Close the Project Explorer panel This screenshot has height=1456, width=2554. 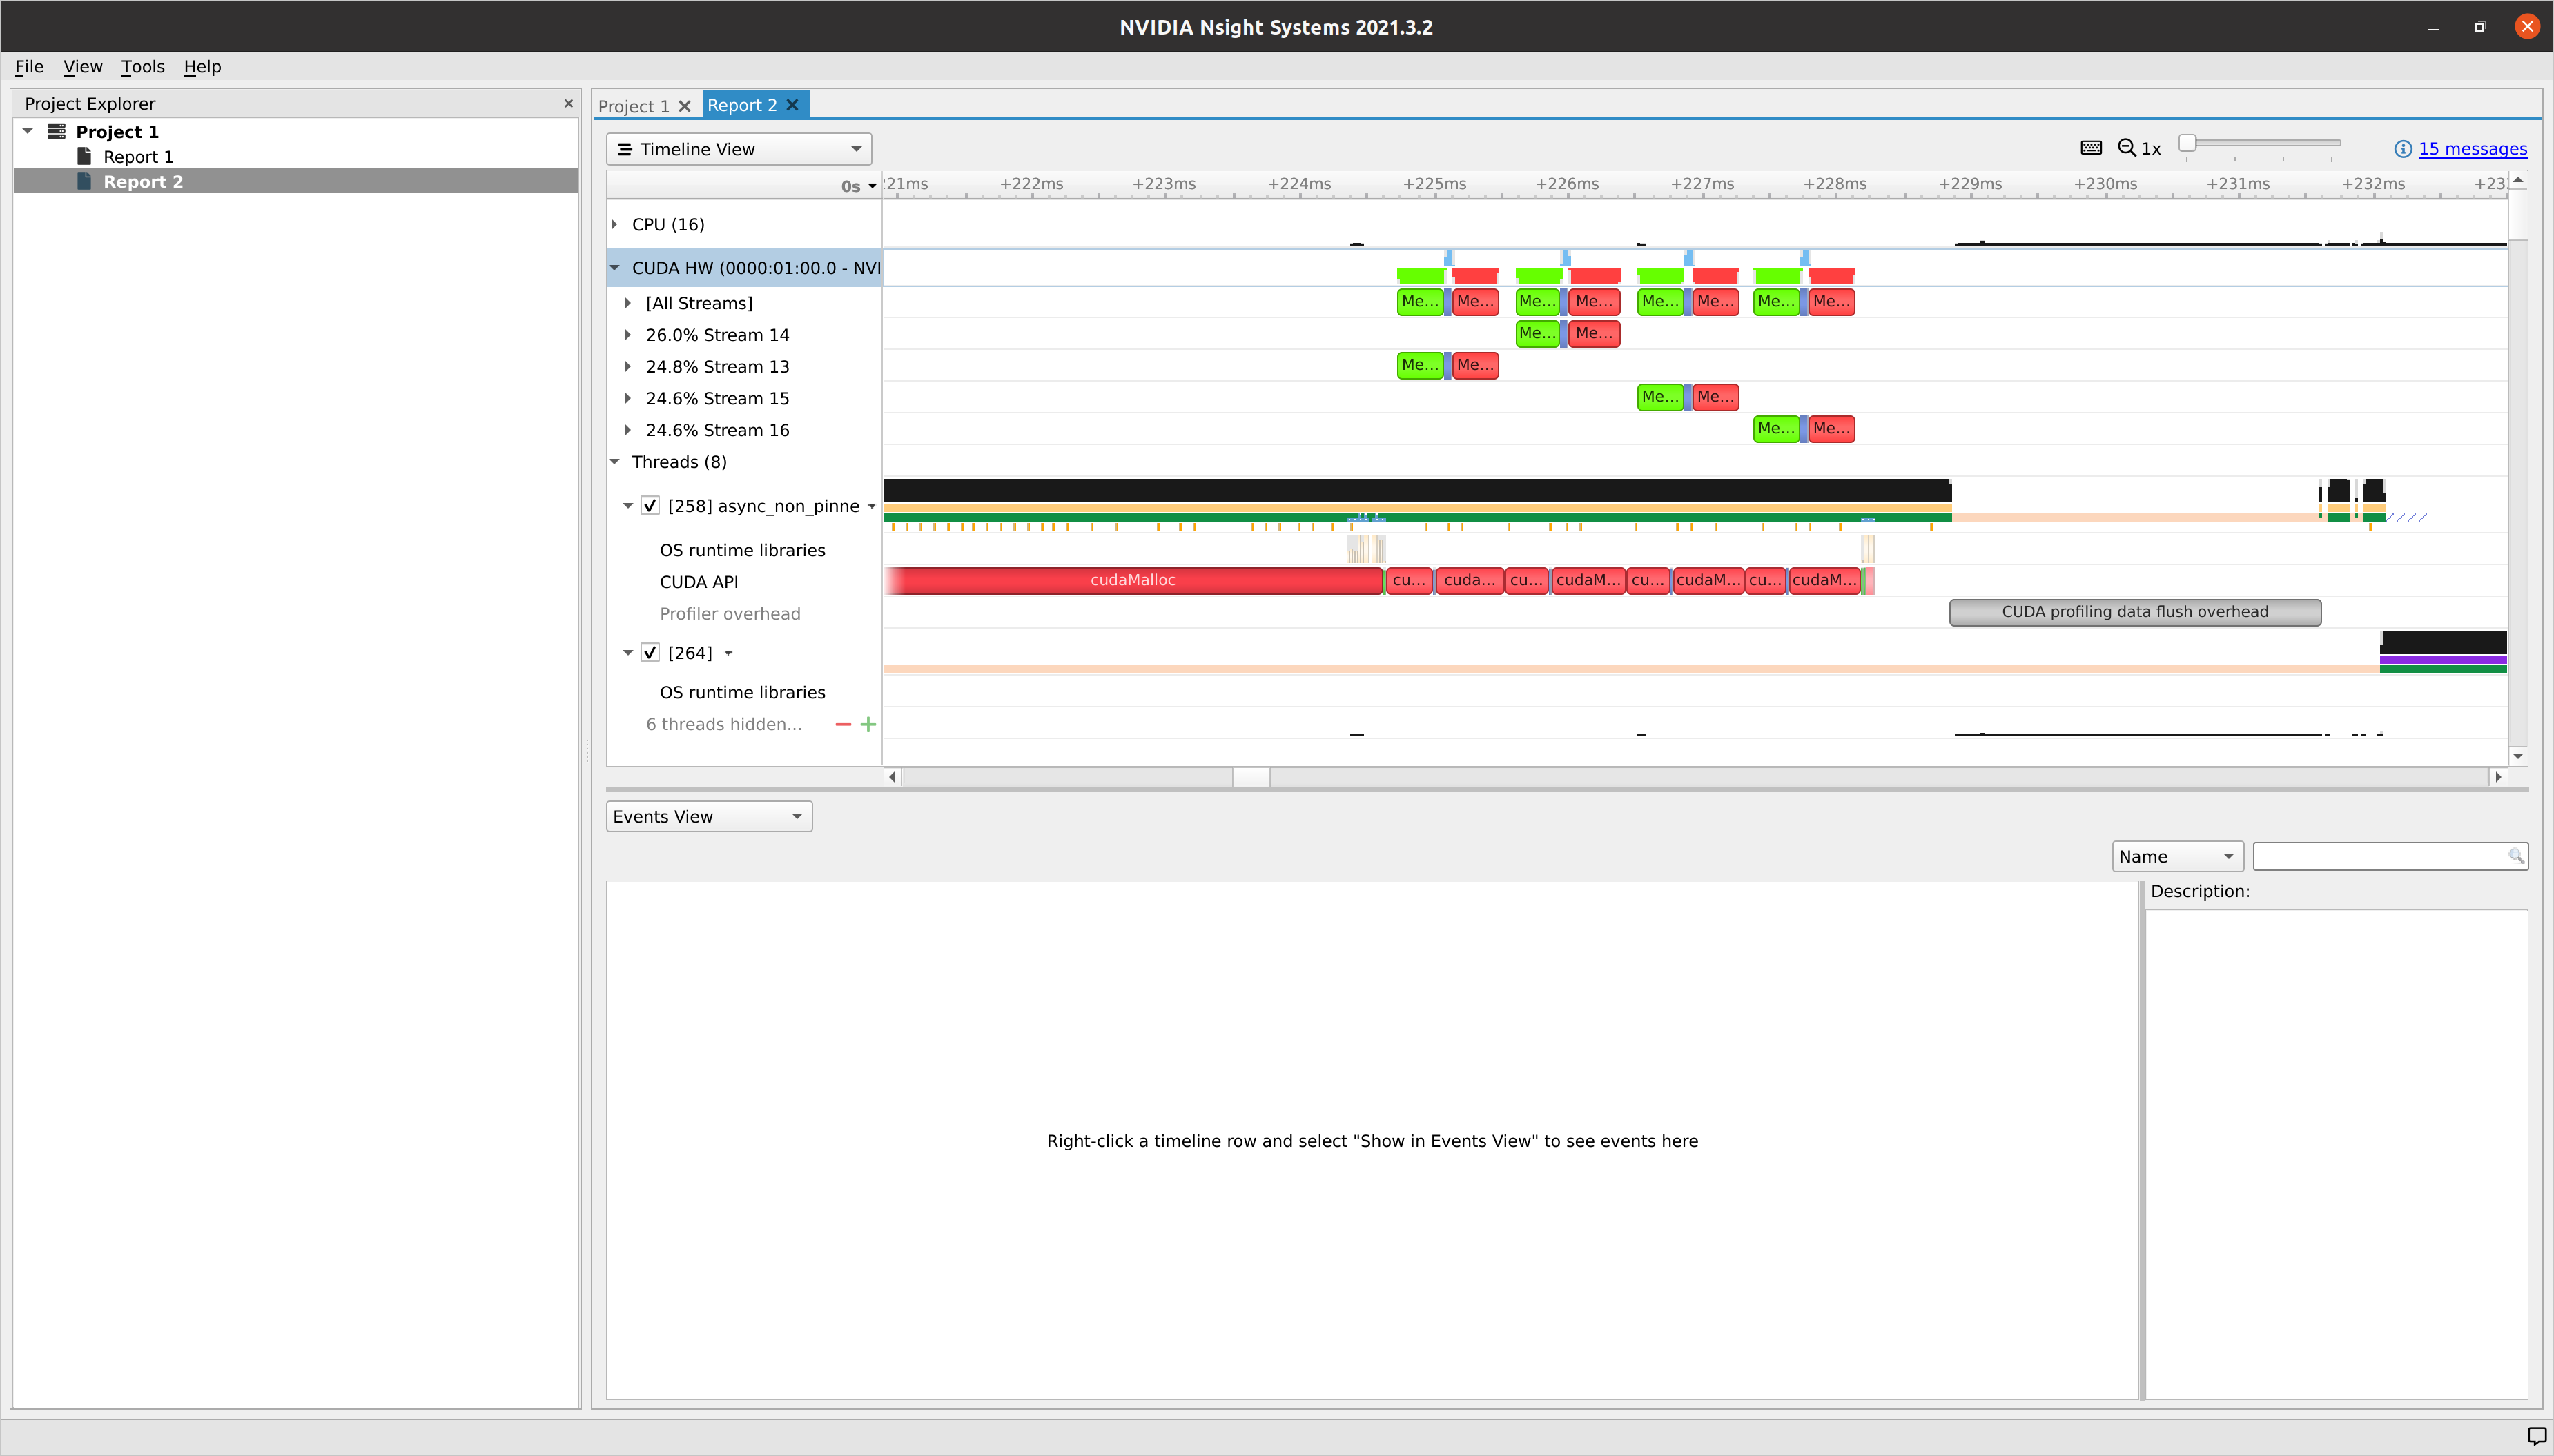(x=568, y=103)
